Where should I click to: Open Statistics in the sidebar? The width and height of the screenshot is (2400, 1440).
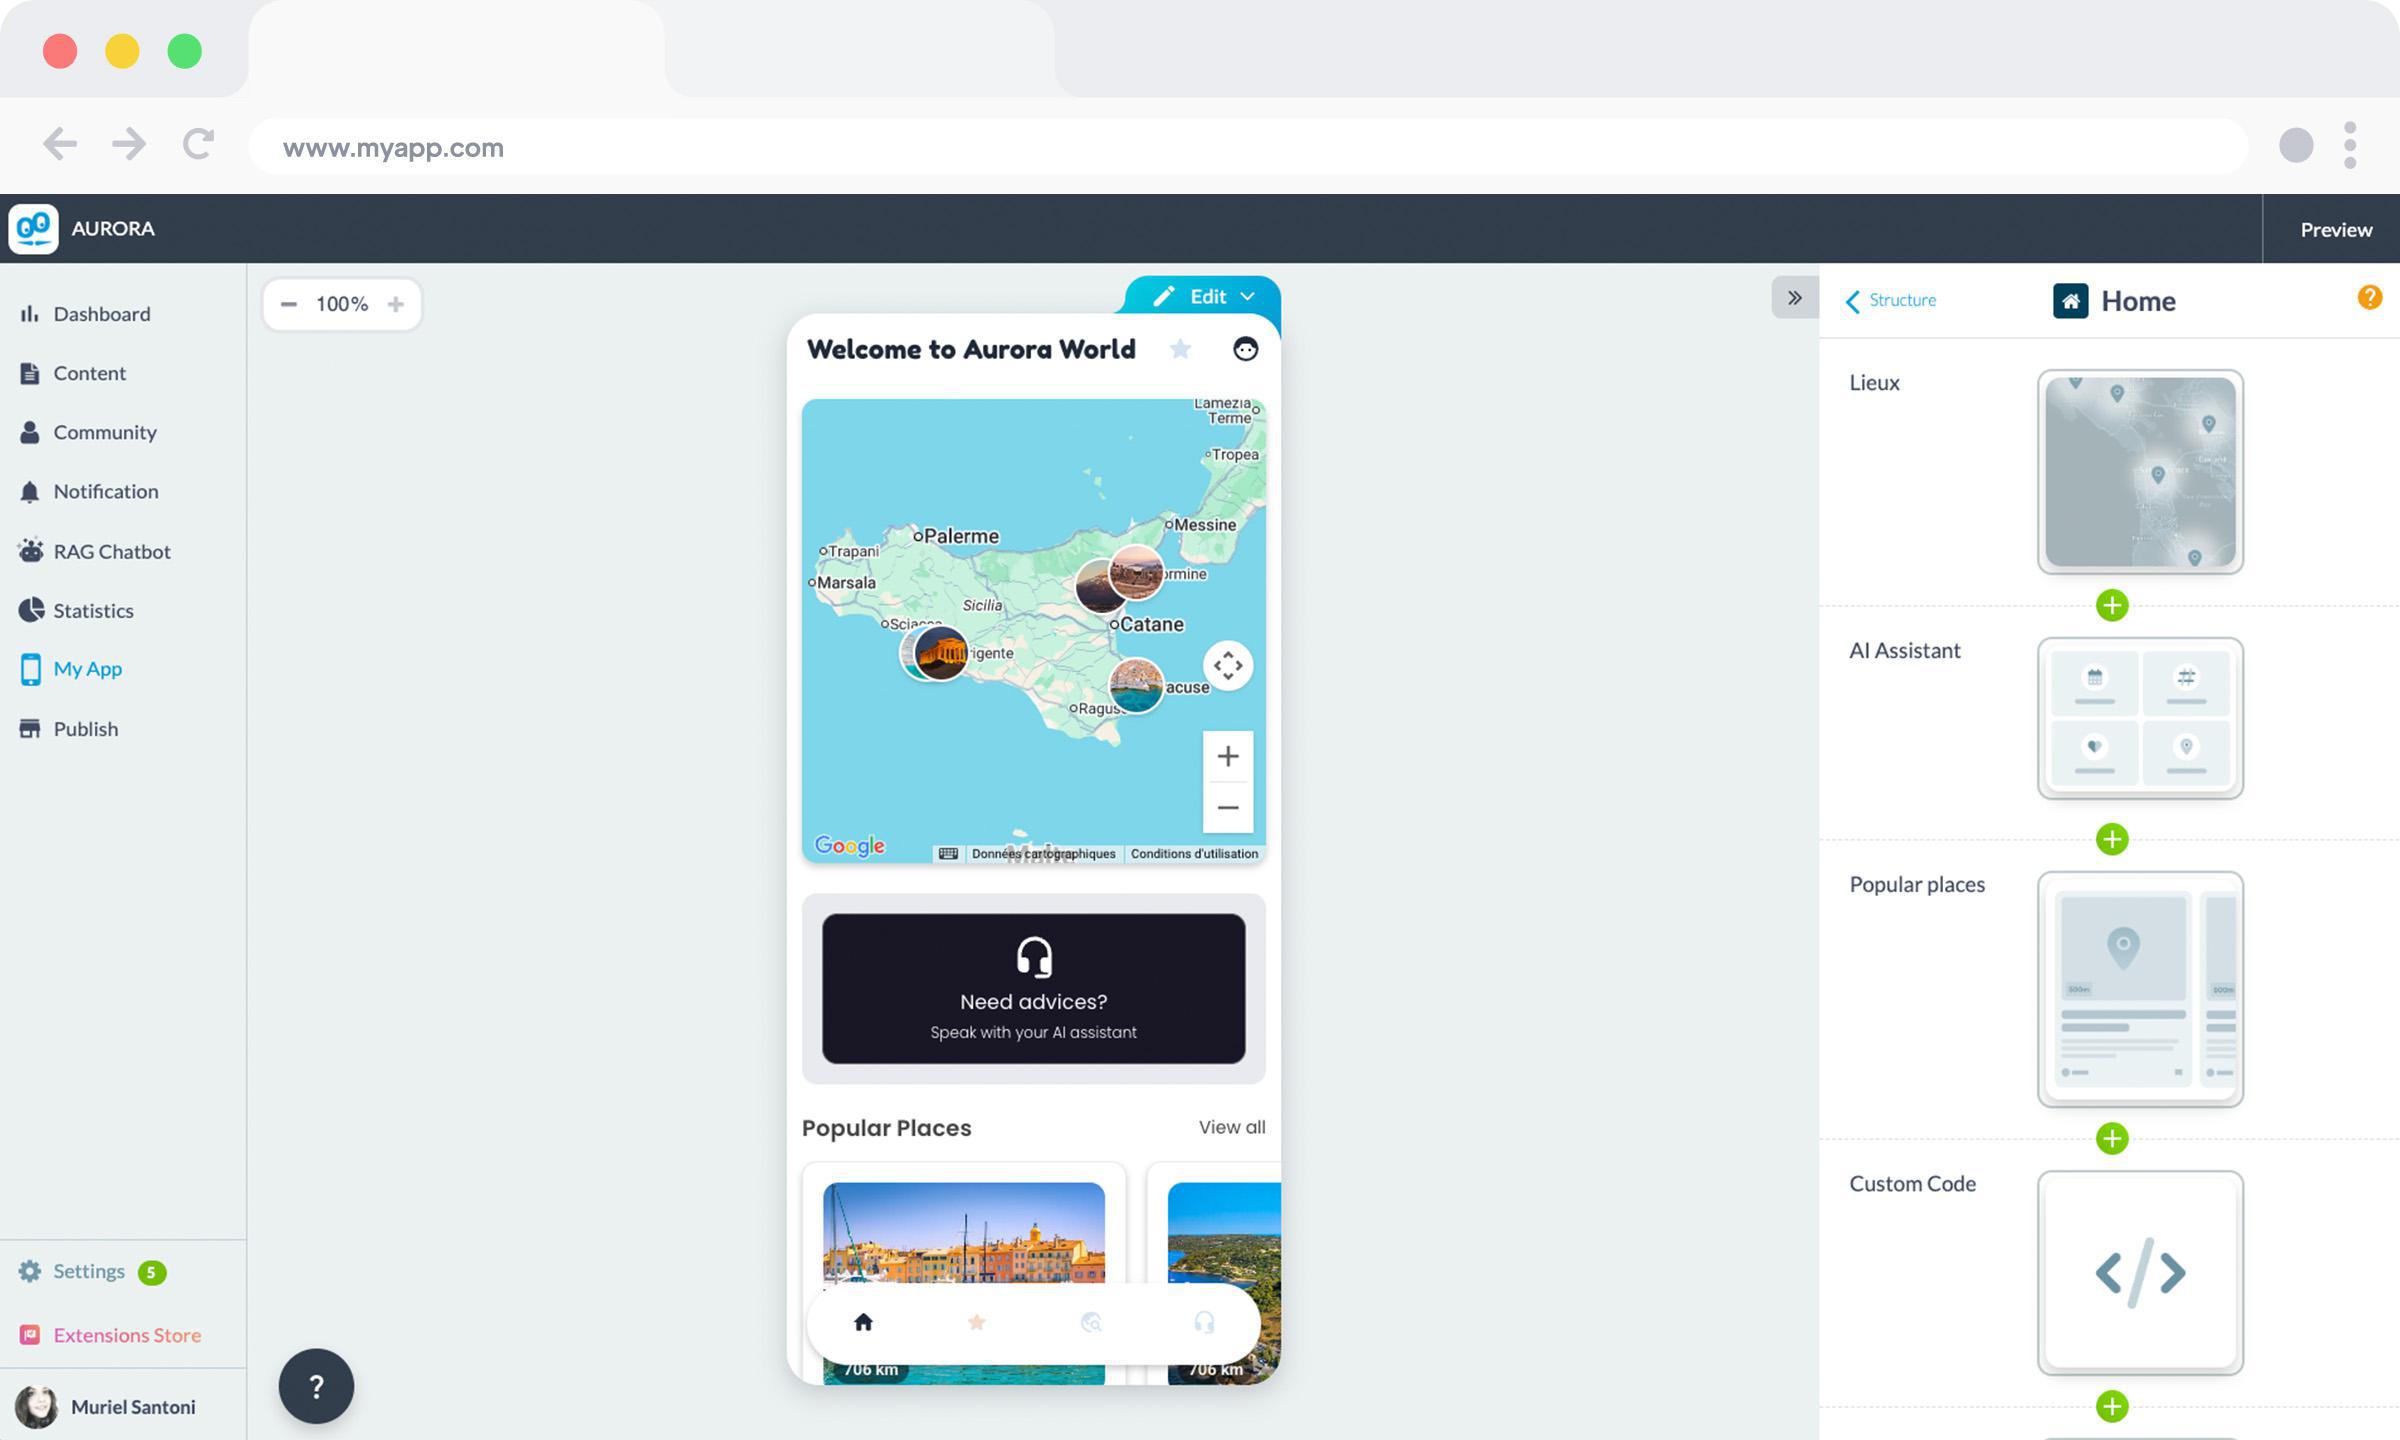(93, 610)
